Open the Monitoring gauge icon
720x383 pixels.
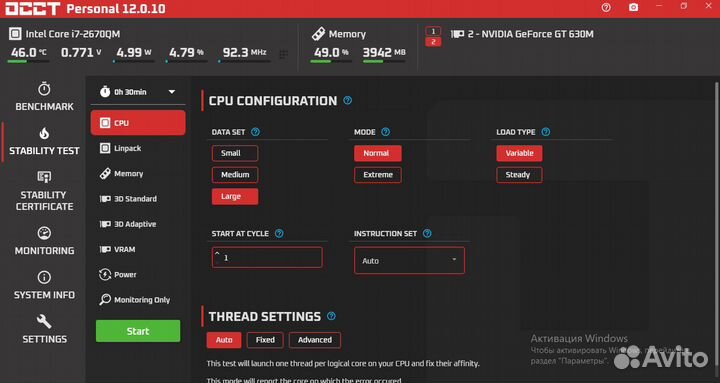click(44, 233)
